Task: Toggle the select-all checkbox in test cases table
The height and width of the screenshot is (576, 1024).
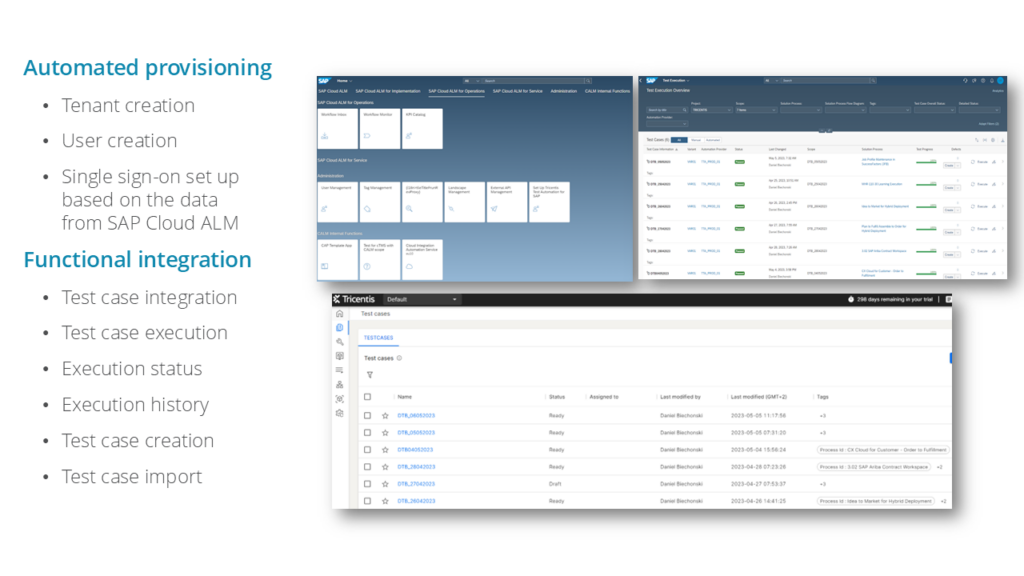Action: (366, 397)
